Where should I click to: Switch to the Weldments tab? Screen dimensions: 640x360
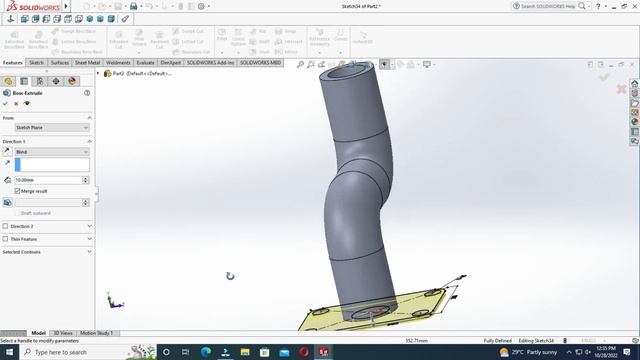click(118, 63)
